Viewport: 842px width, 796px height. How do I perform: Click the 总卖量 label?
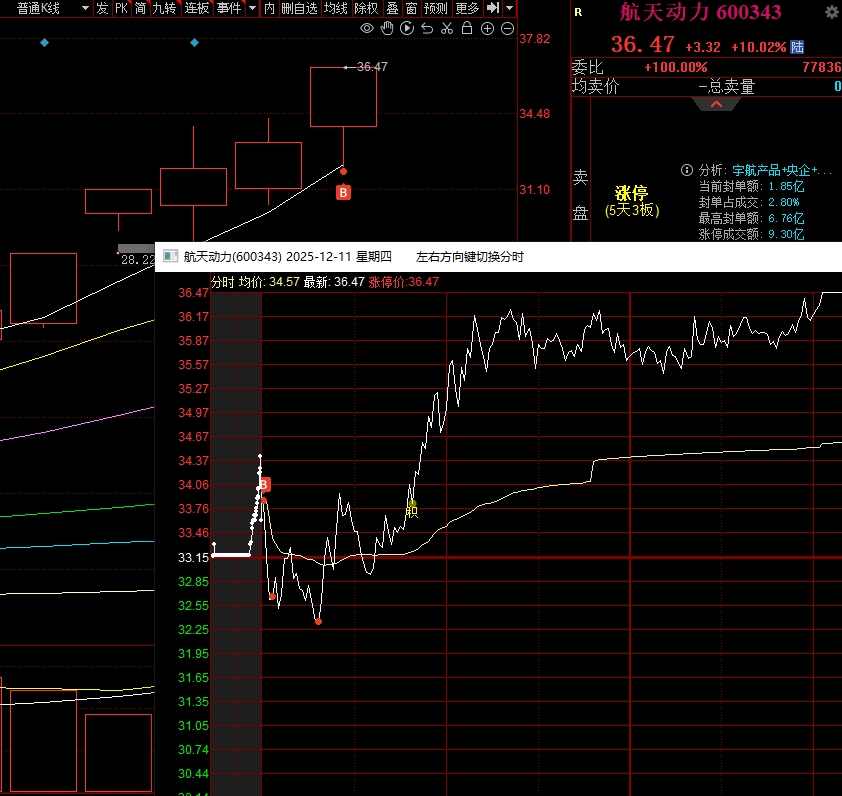(730, 86)
